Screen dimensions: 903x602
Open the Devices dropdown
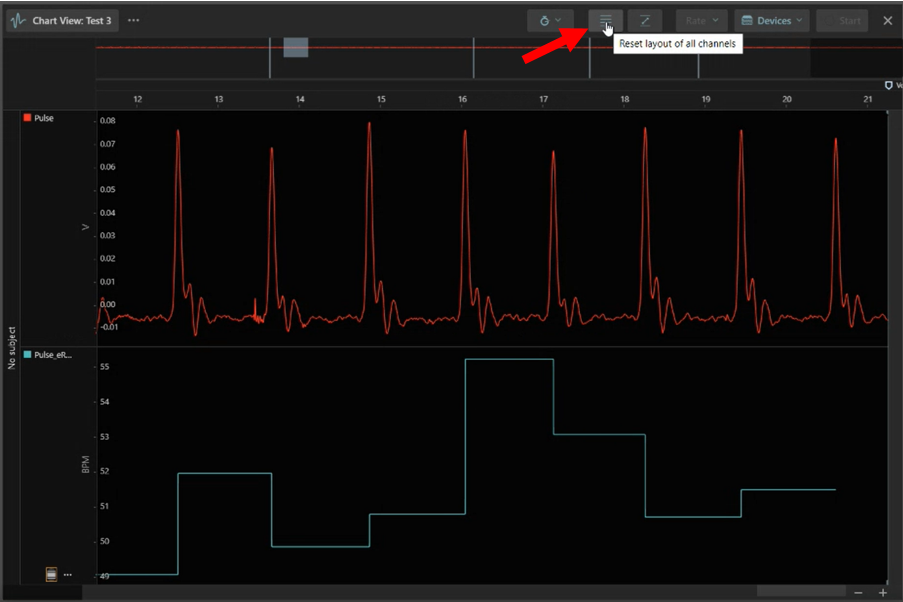[771, 20]
